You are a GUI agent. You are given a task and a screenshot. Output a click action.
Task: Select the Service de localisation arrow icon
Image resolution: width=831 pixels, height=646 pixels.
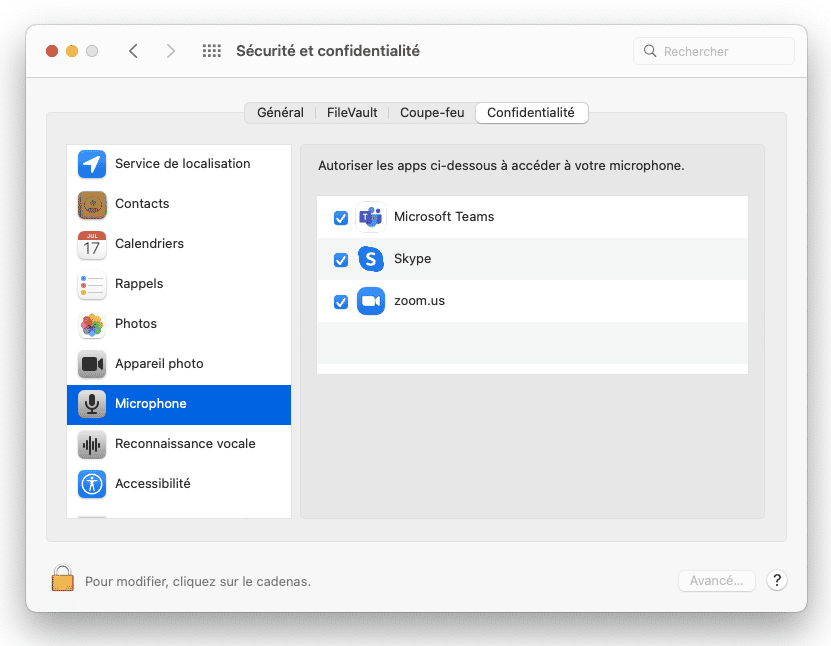pos(92,164)
